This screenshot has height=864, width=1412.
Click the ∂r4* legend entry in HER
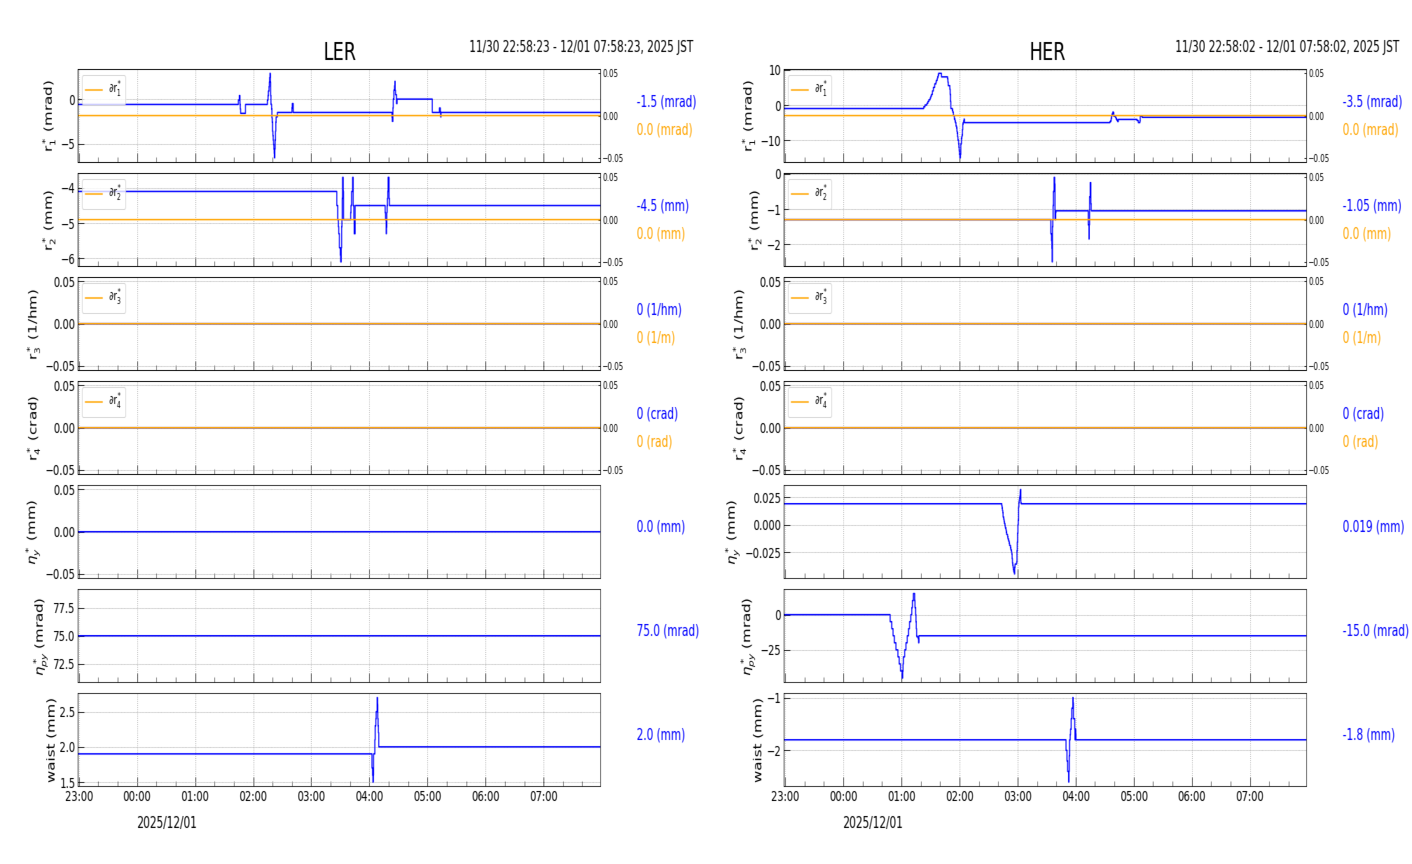click(810, 401)
